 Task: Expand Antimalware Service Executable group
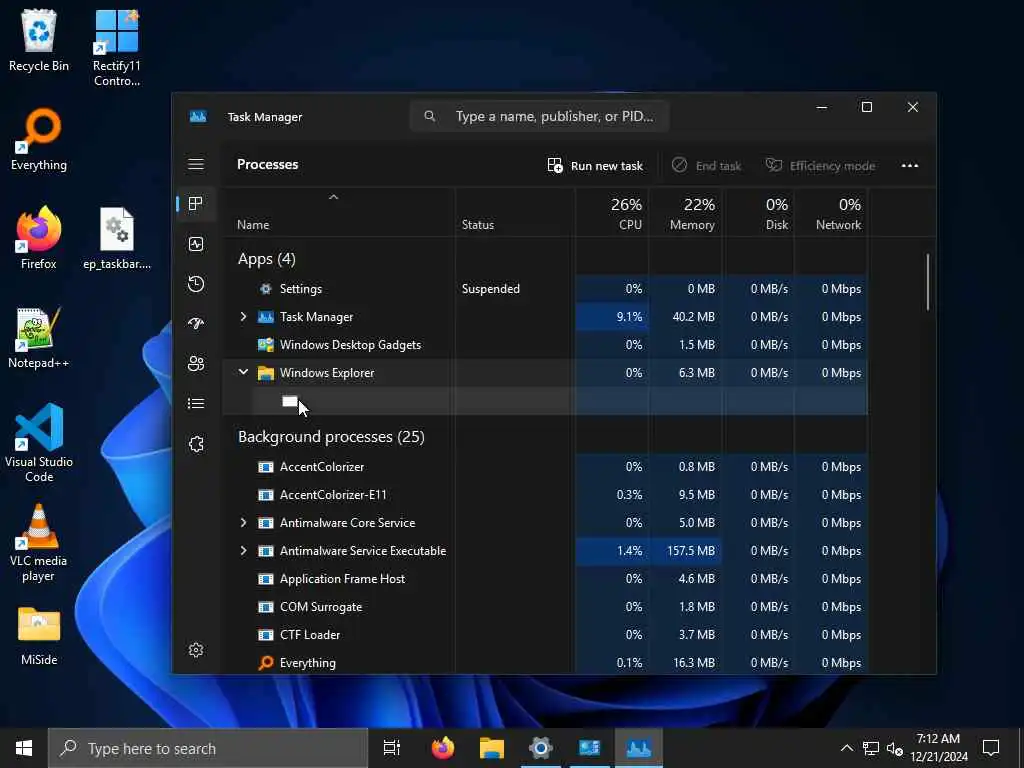pyautogui.click(x=243, y=551)
